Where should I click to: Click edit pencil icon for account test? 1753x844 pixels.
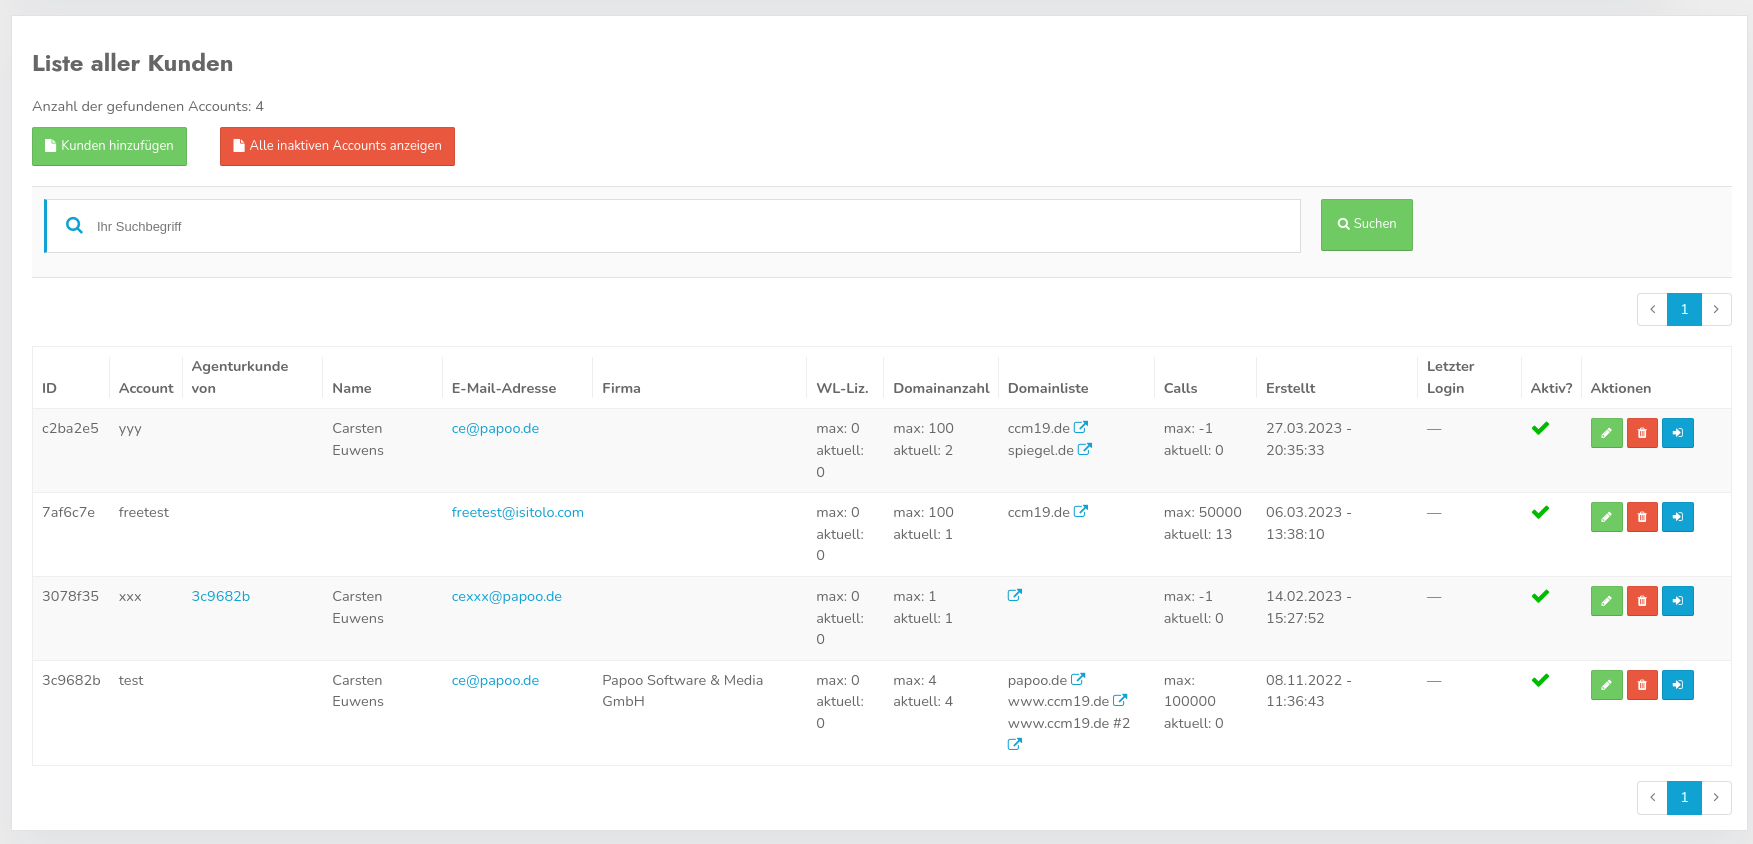point(1606,685)
